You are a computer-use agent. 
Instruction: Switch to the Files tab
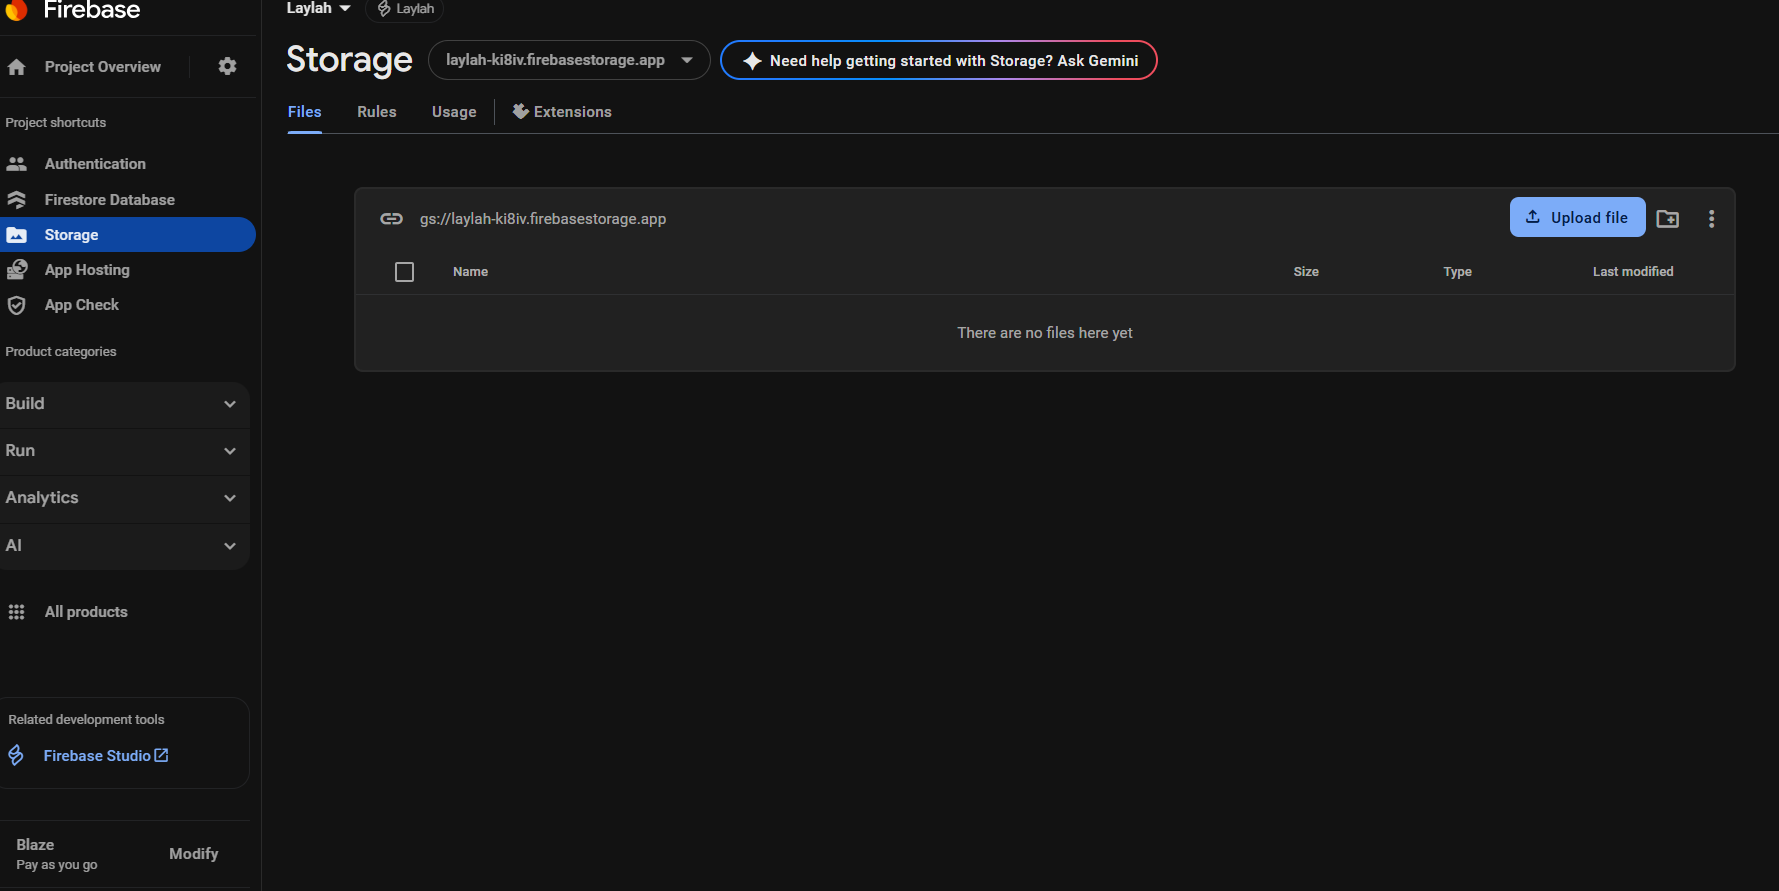(x=305, y=112)
